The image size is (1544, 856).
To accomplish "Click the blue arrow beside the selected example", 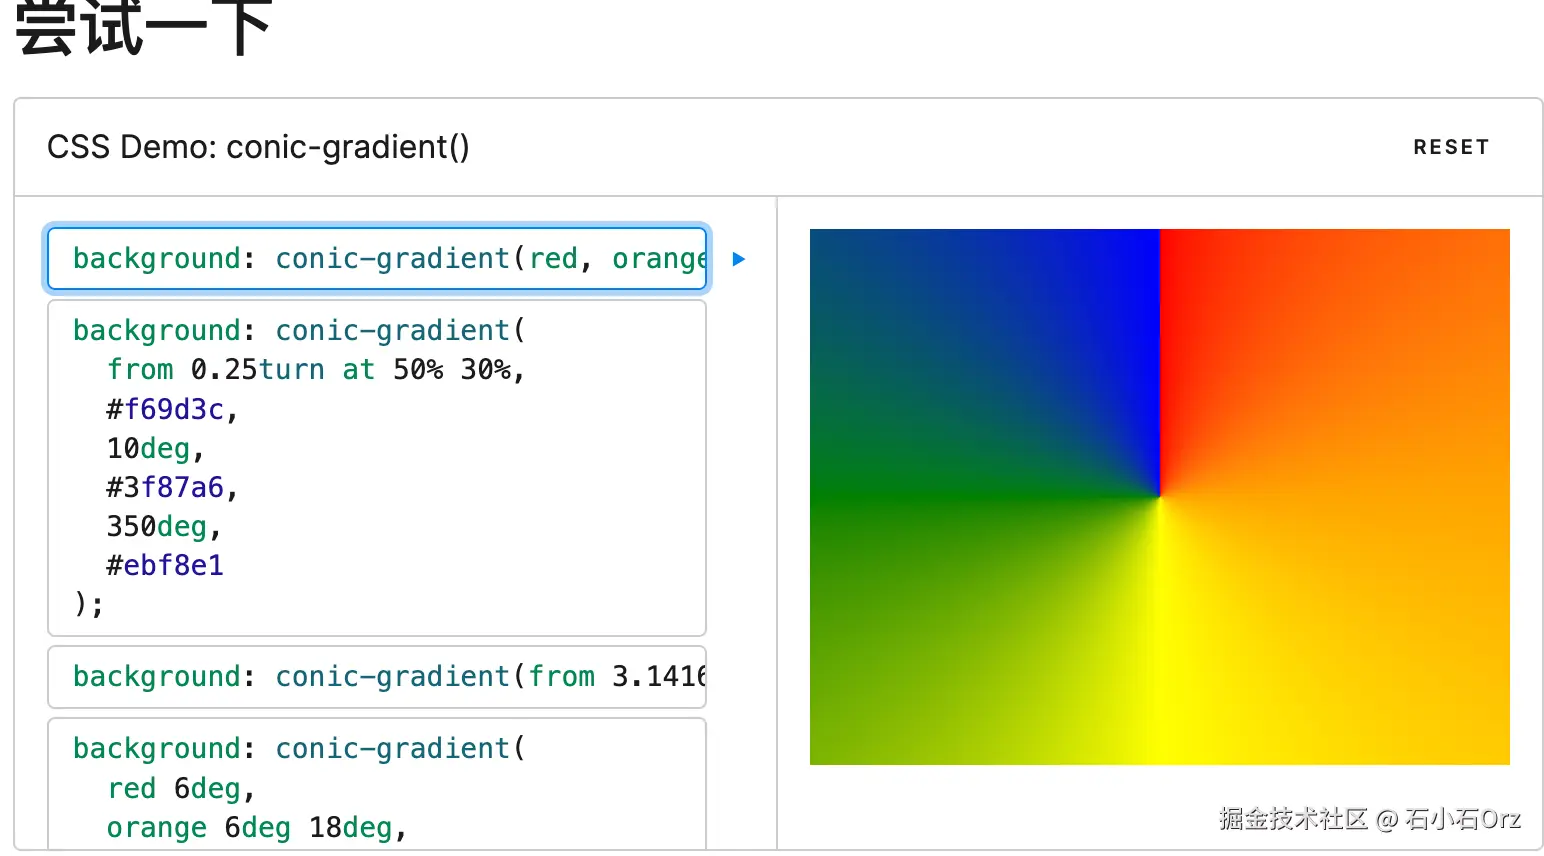I will (739, 259).
